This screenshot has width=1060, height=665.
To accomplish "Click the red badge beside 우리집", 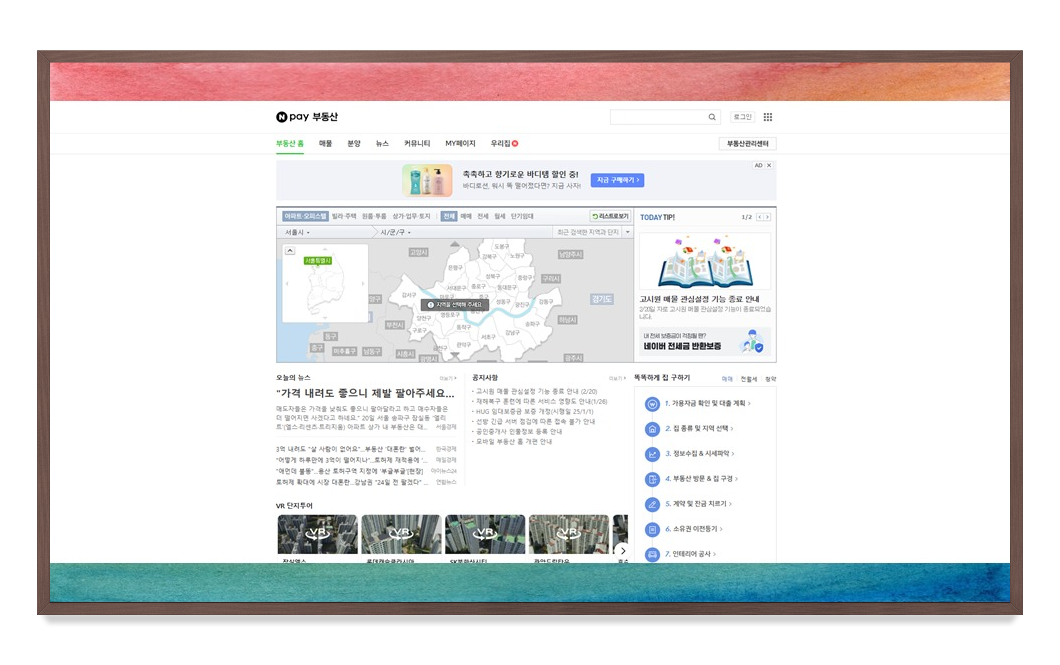I will (515, 143).
